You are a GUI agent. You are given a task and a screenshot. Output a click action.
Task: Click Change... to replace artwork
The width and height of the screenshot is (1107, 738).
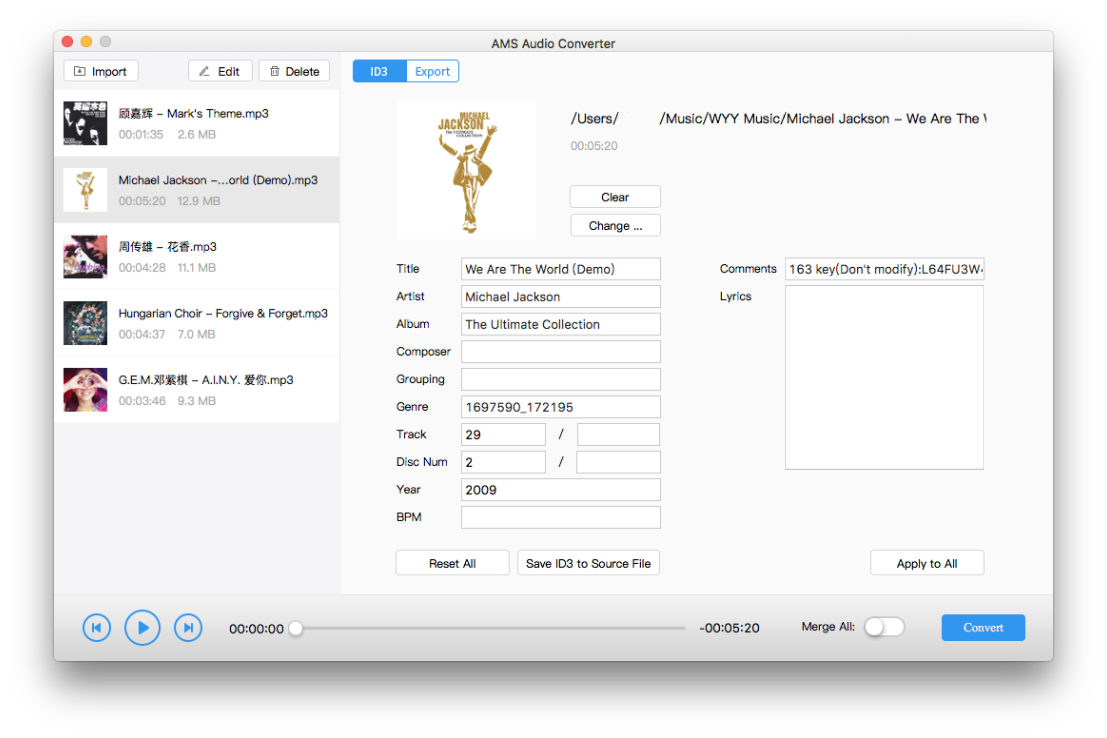click(615, 226)
